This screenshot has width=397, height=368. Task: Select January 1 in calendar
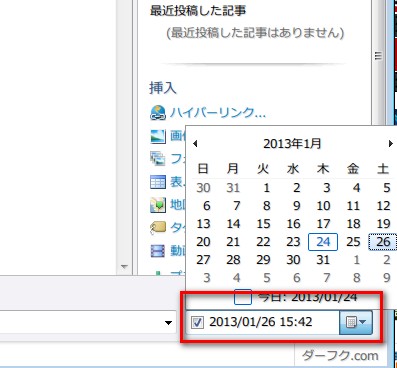point(266,188)
